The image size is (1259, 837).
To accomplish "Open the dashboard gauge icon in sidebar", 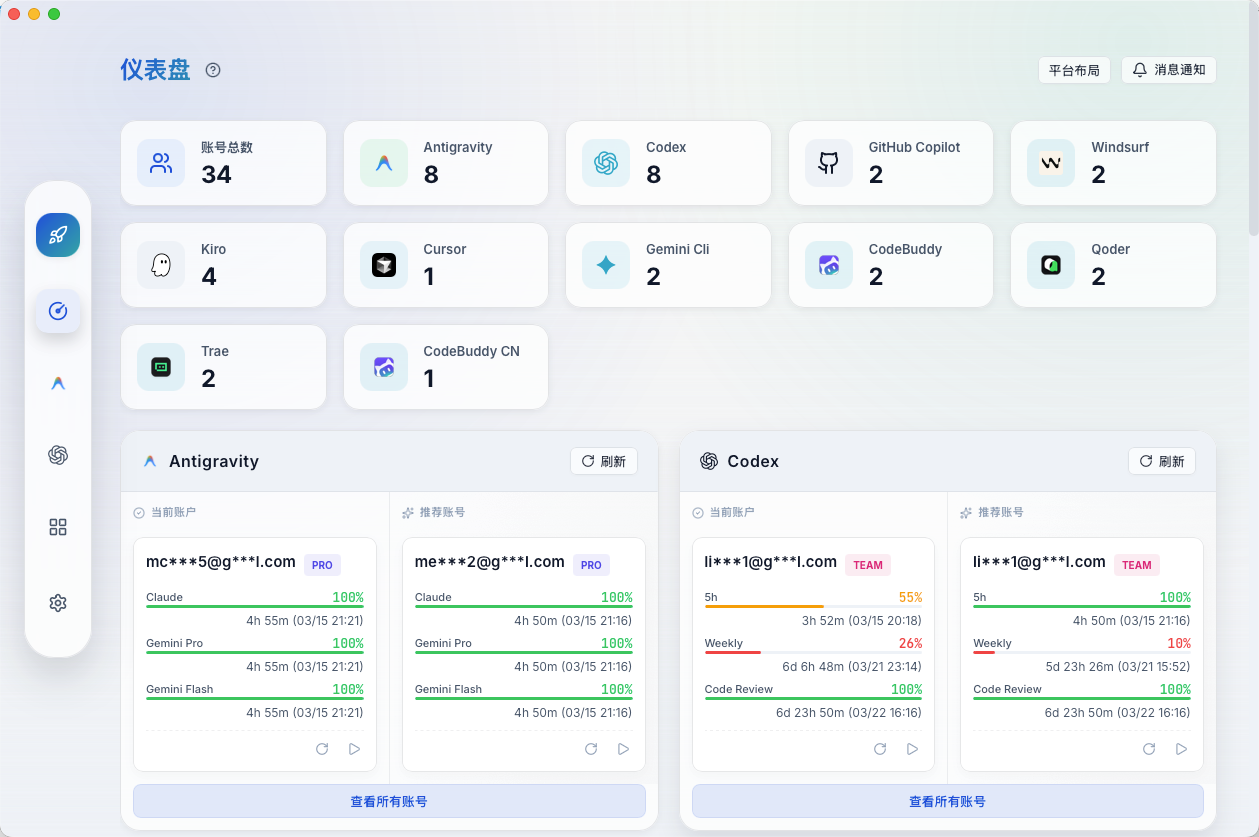I will [x=57, y=311].
